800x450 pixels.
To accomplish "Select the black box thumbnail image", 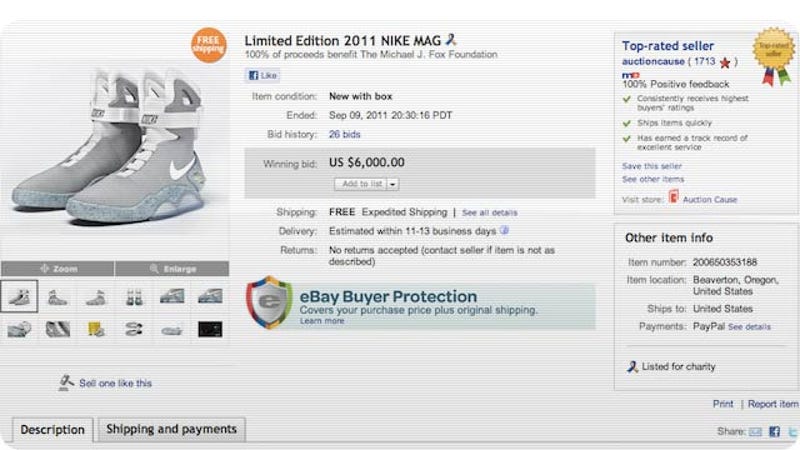I will click(x=210, y=329).
